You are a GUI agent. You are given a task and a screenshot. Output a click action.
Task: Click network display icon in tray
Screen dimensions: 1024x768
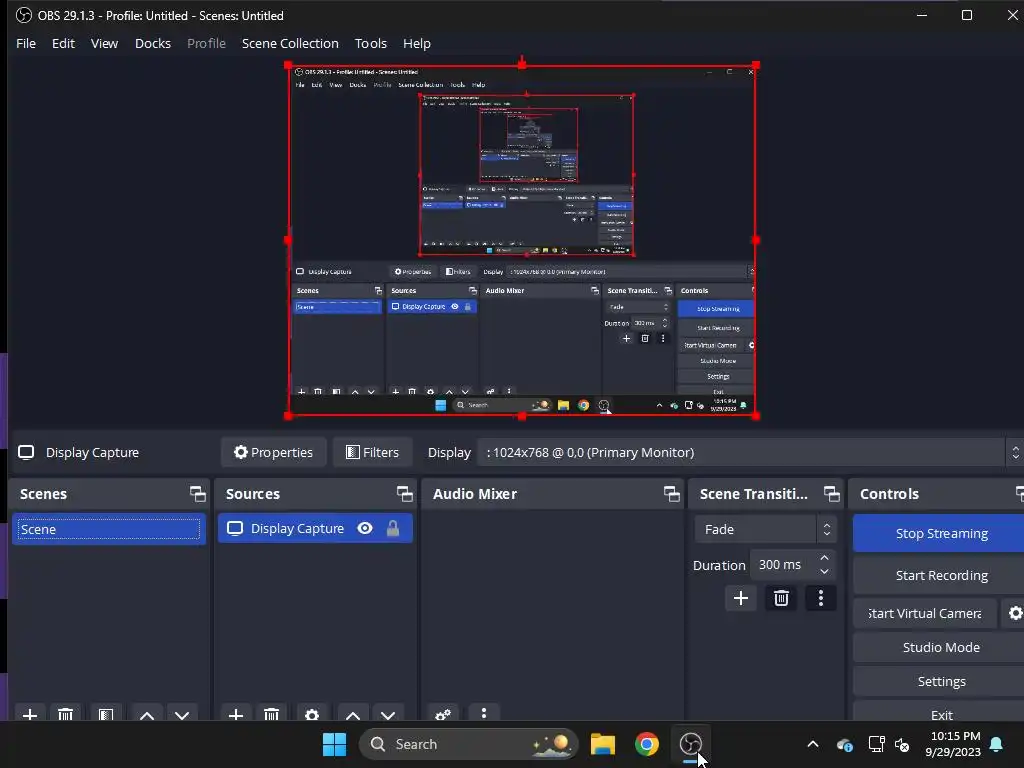click(x=876, y=744)
